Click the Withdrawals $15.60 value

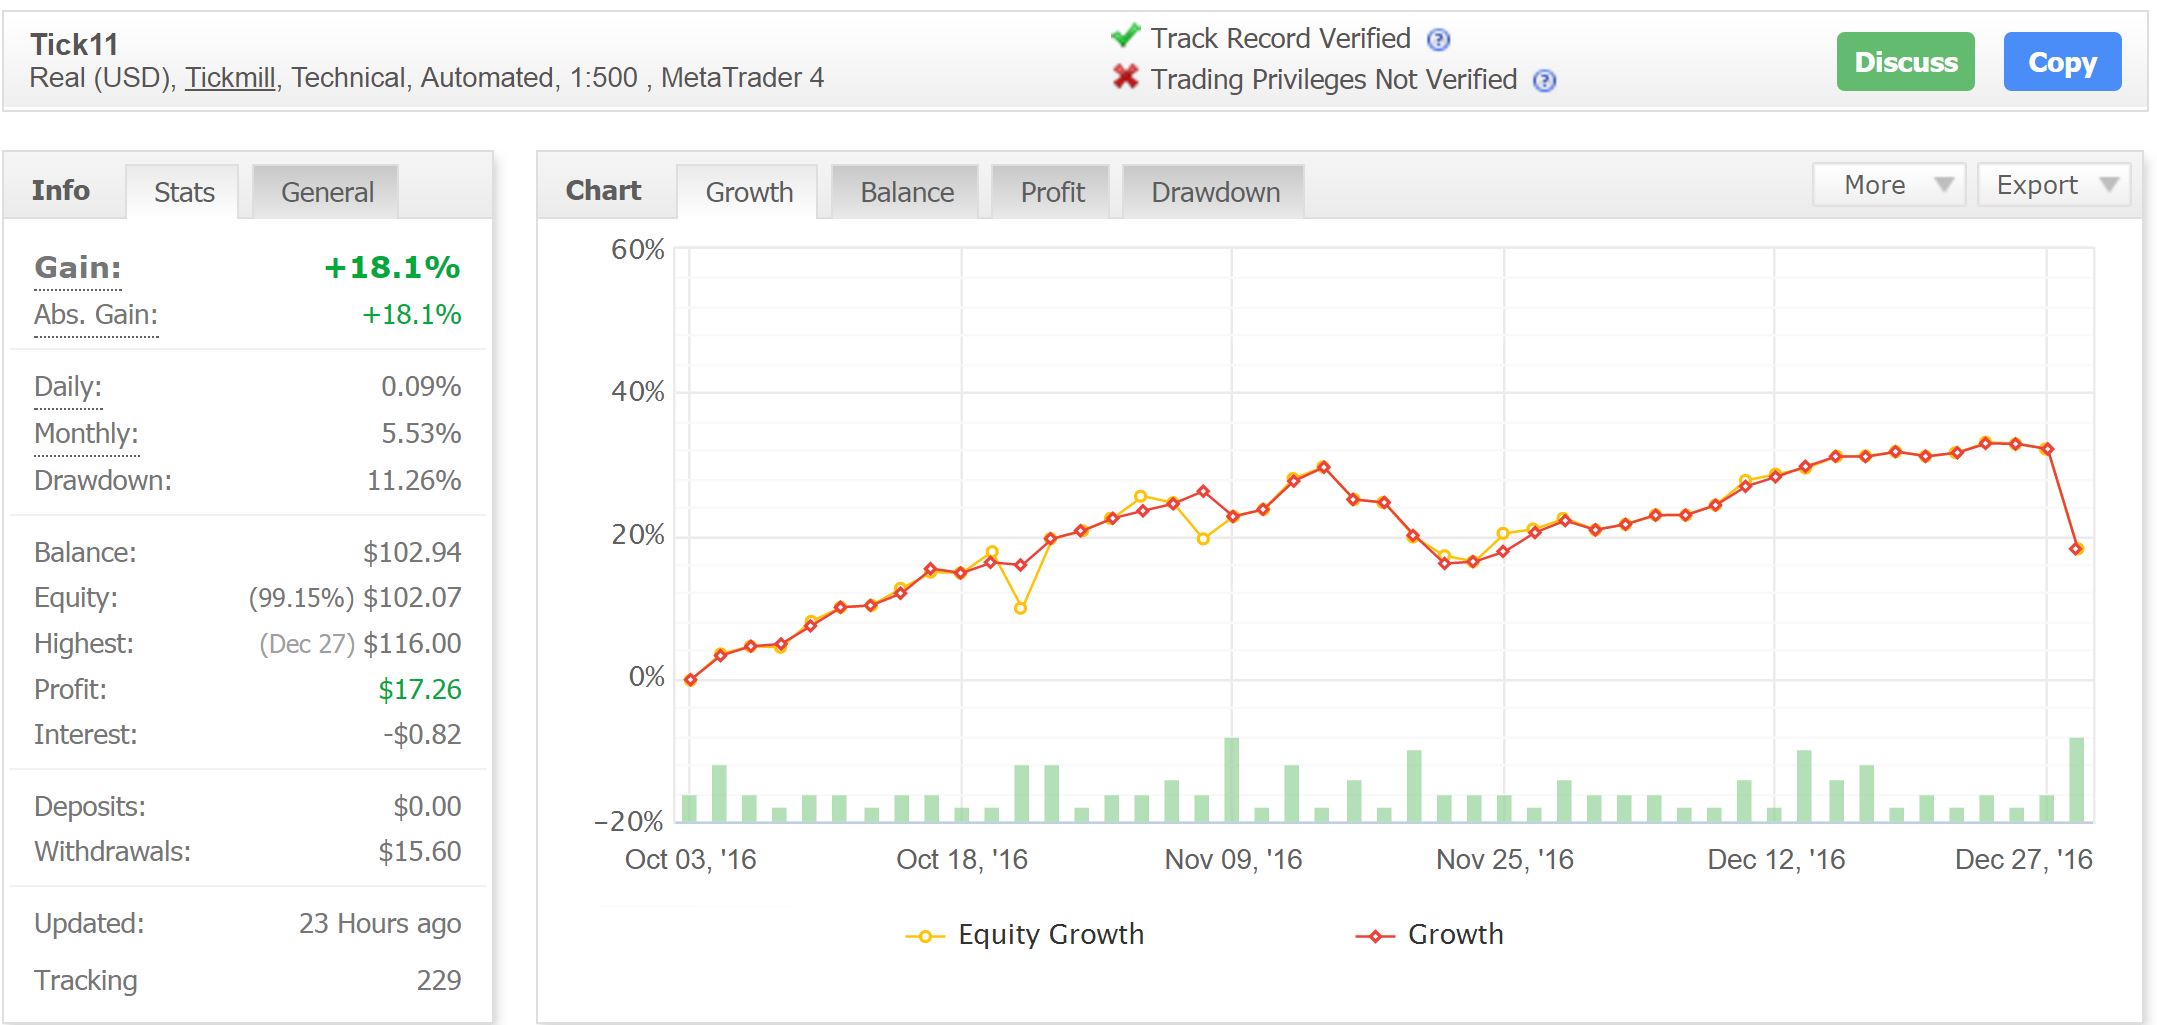pyautogui.click(x=420, y=852)
